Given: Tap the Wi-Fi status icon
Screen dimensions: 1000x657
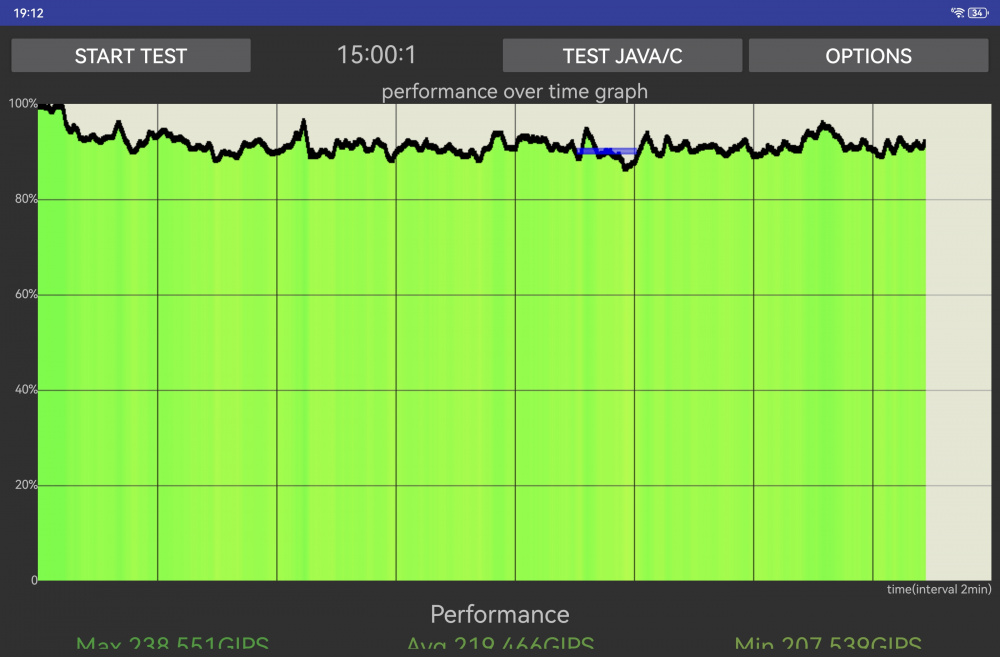Looking at the screenshot, I should tap(957, 13).
